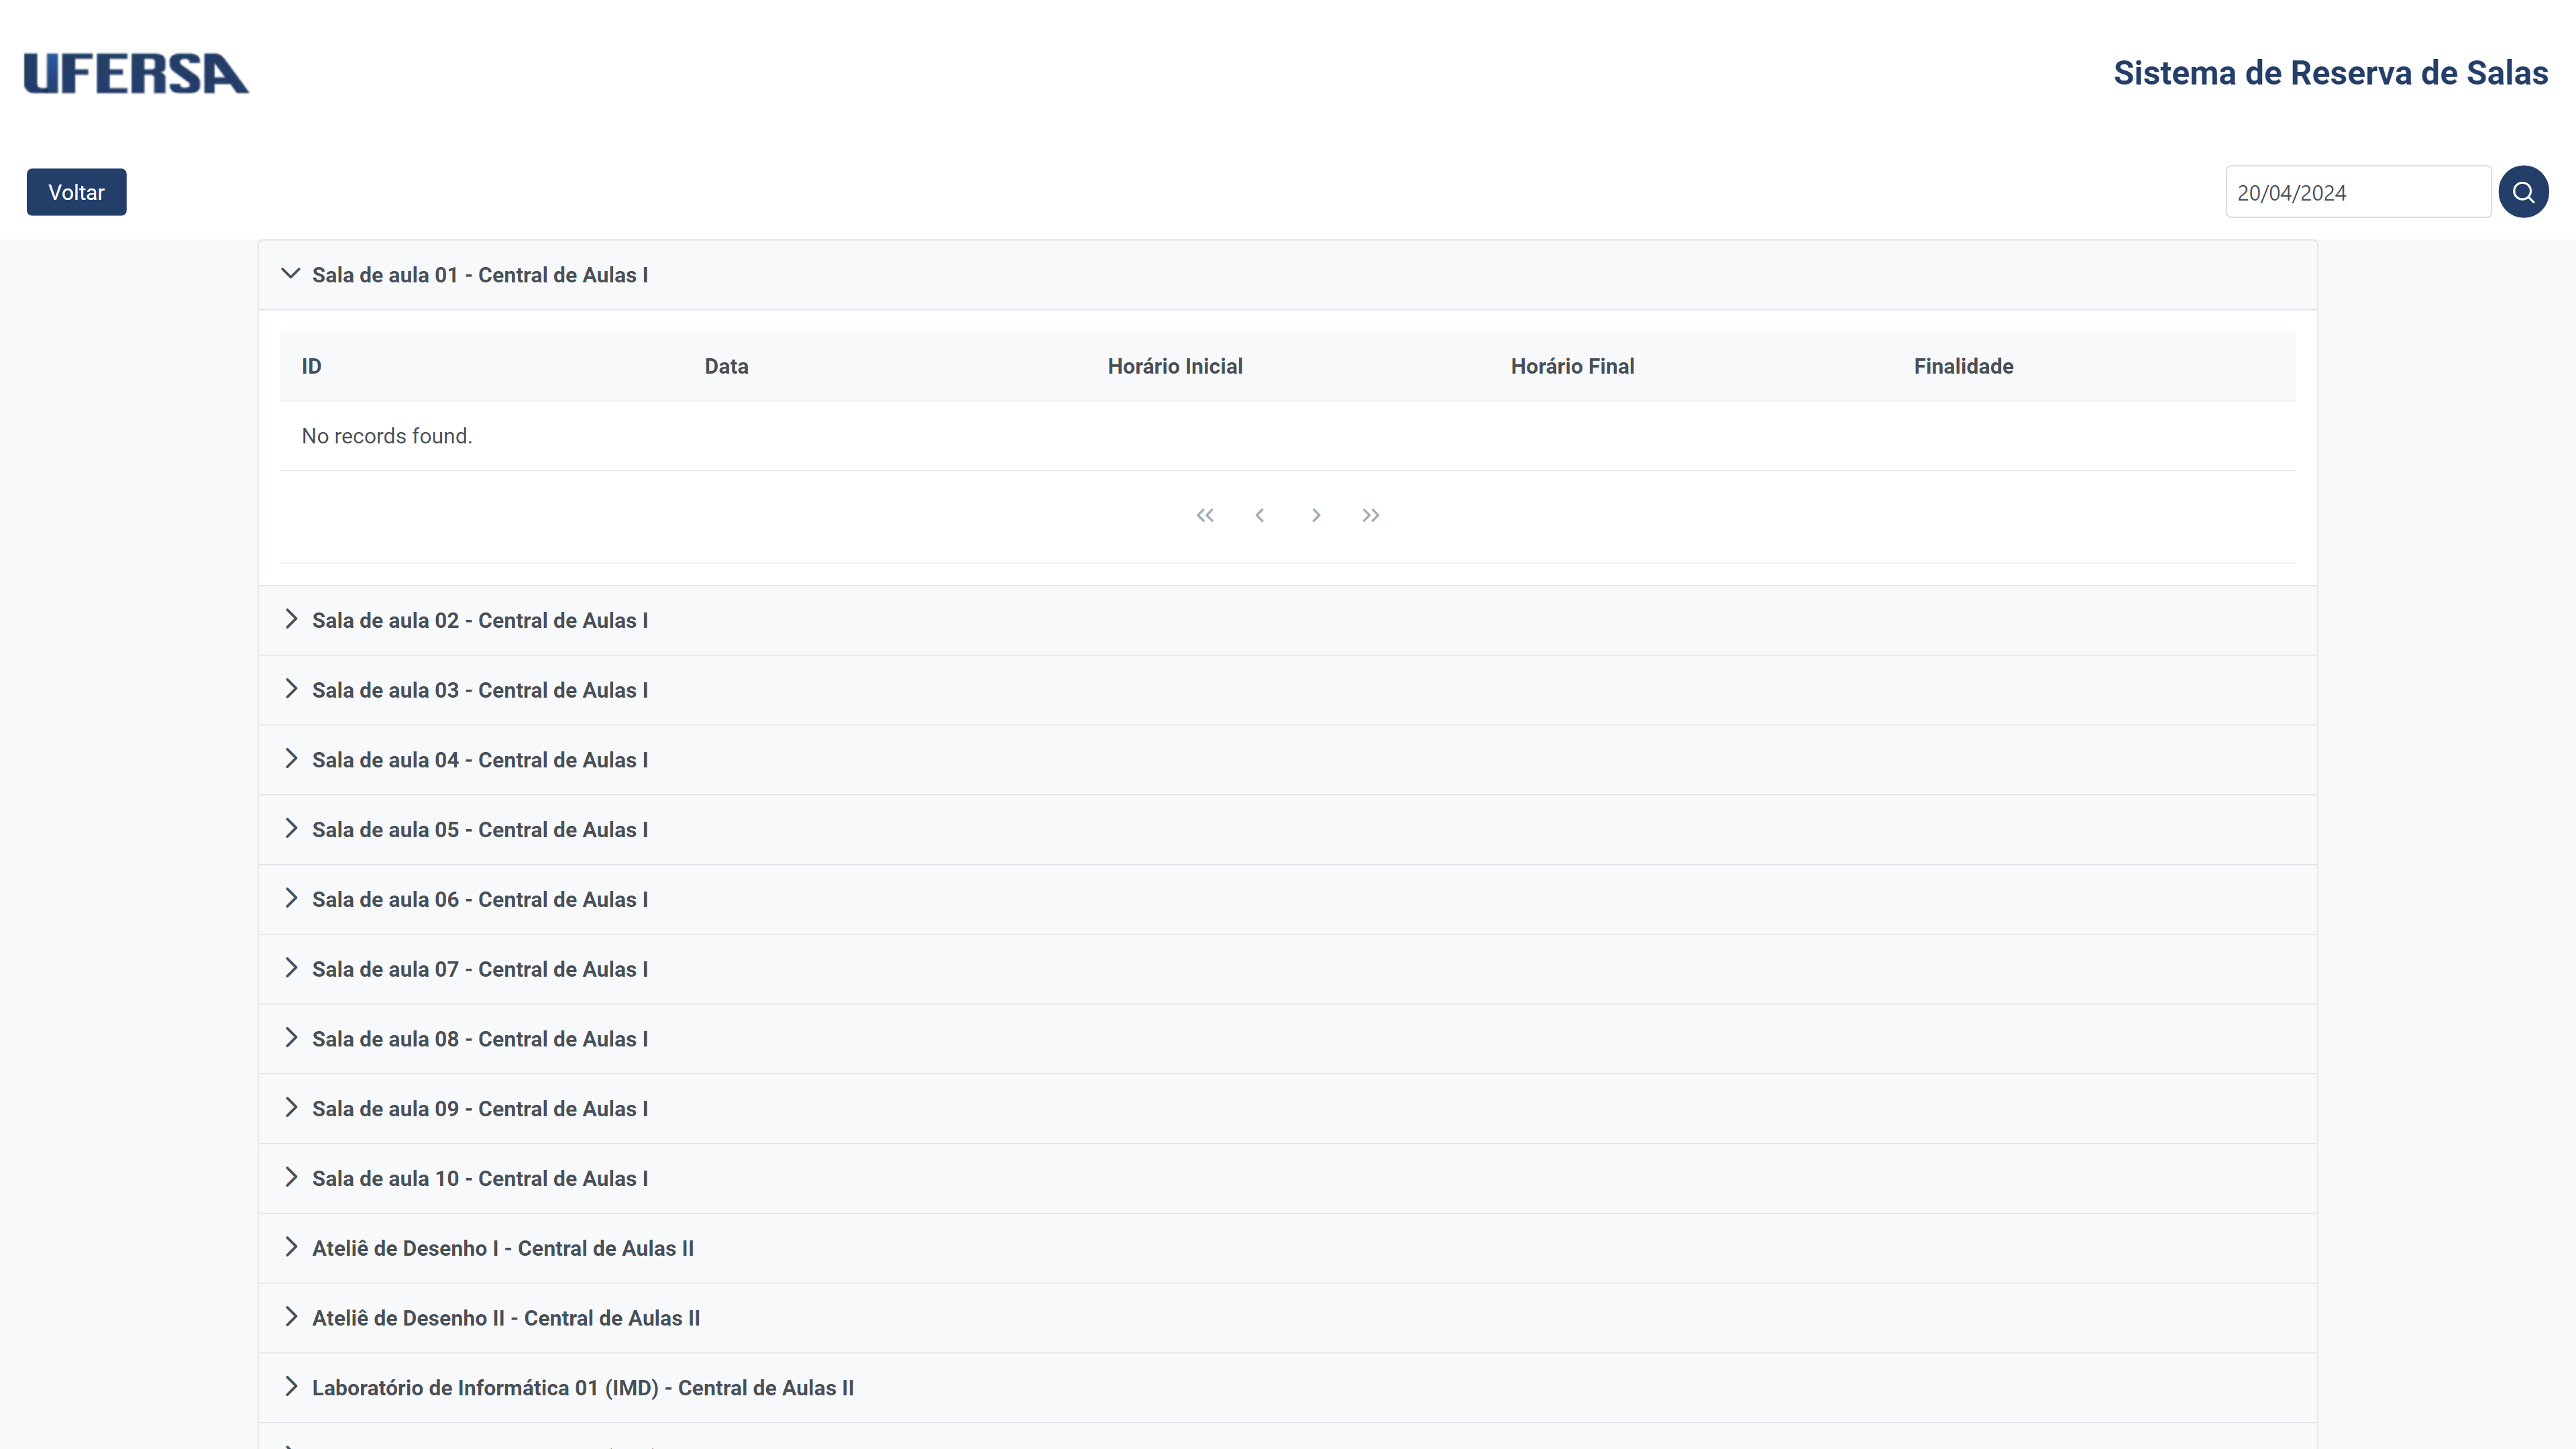Expand Sala de aula 04 chevron
2576x1449 pixels.
click(x=291, y=759)
